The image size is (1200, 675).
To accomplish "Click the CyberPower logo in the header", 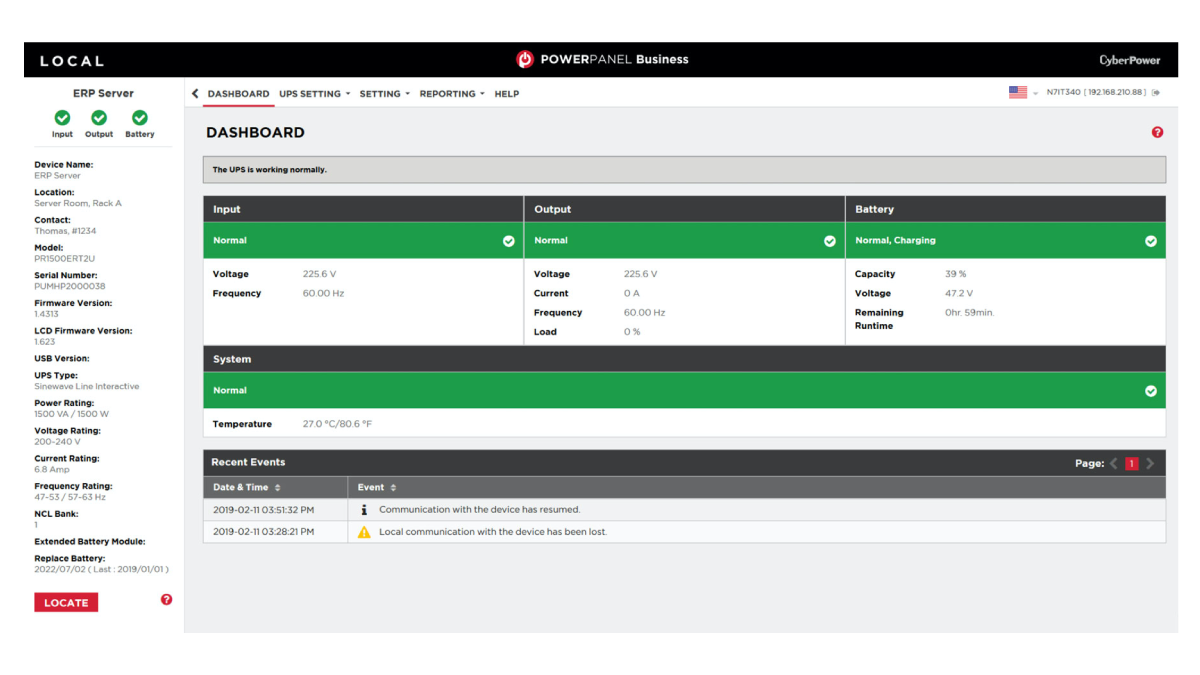I will (1128, 59).
